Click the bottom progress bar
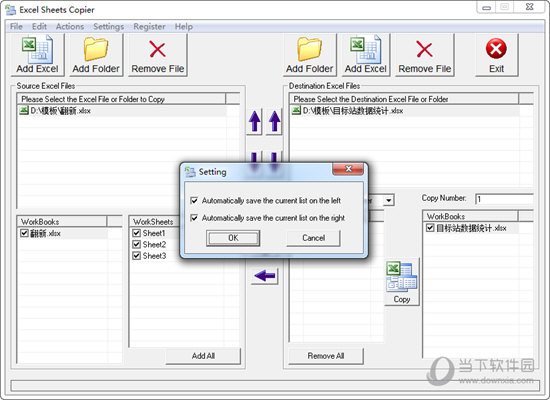550x400 pixels. pos(275,385)
